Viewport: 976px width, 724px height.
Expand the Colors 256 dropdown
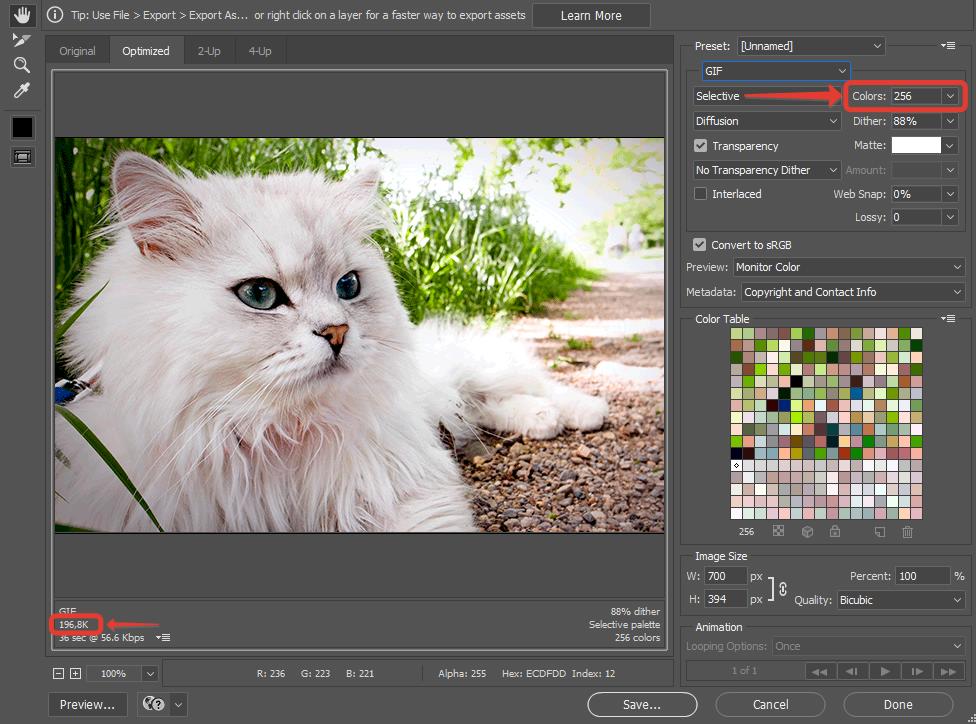[950, 96]
